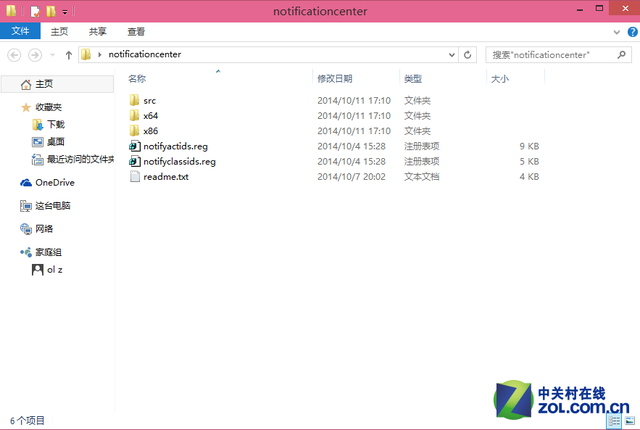Select the x64 folder icon
The height and width of the screenshot is (430, 640).
click(x=134, y=115)
